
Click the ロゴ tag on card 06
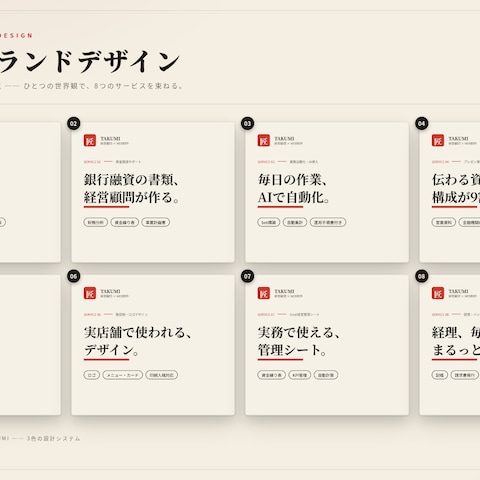(x=92, y=375)
